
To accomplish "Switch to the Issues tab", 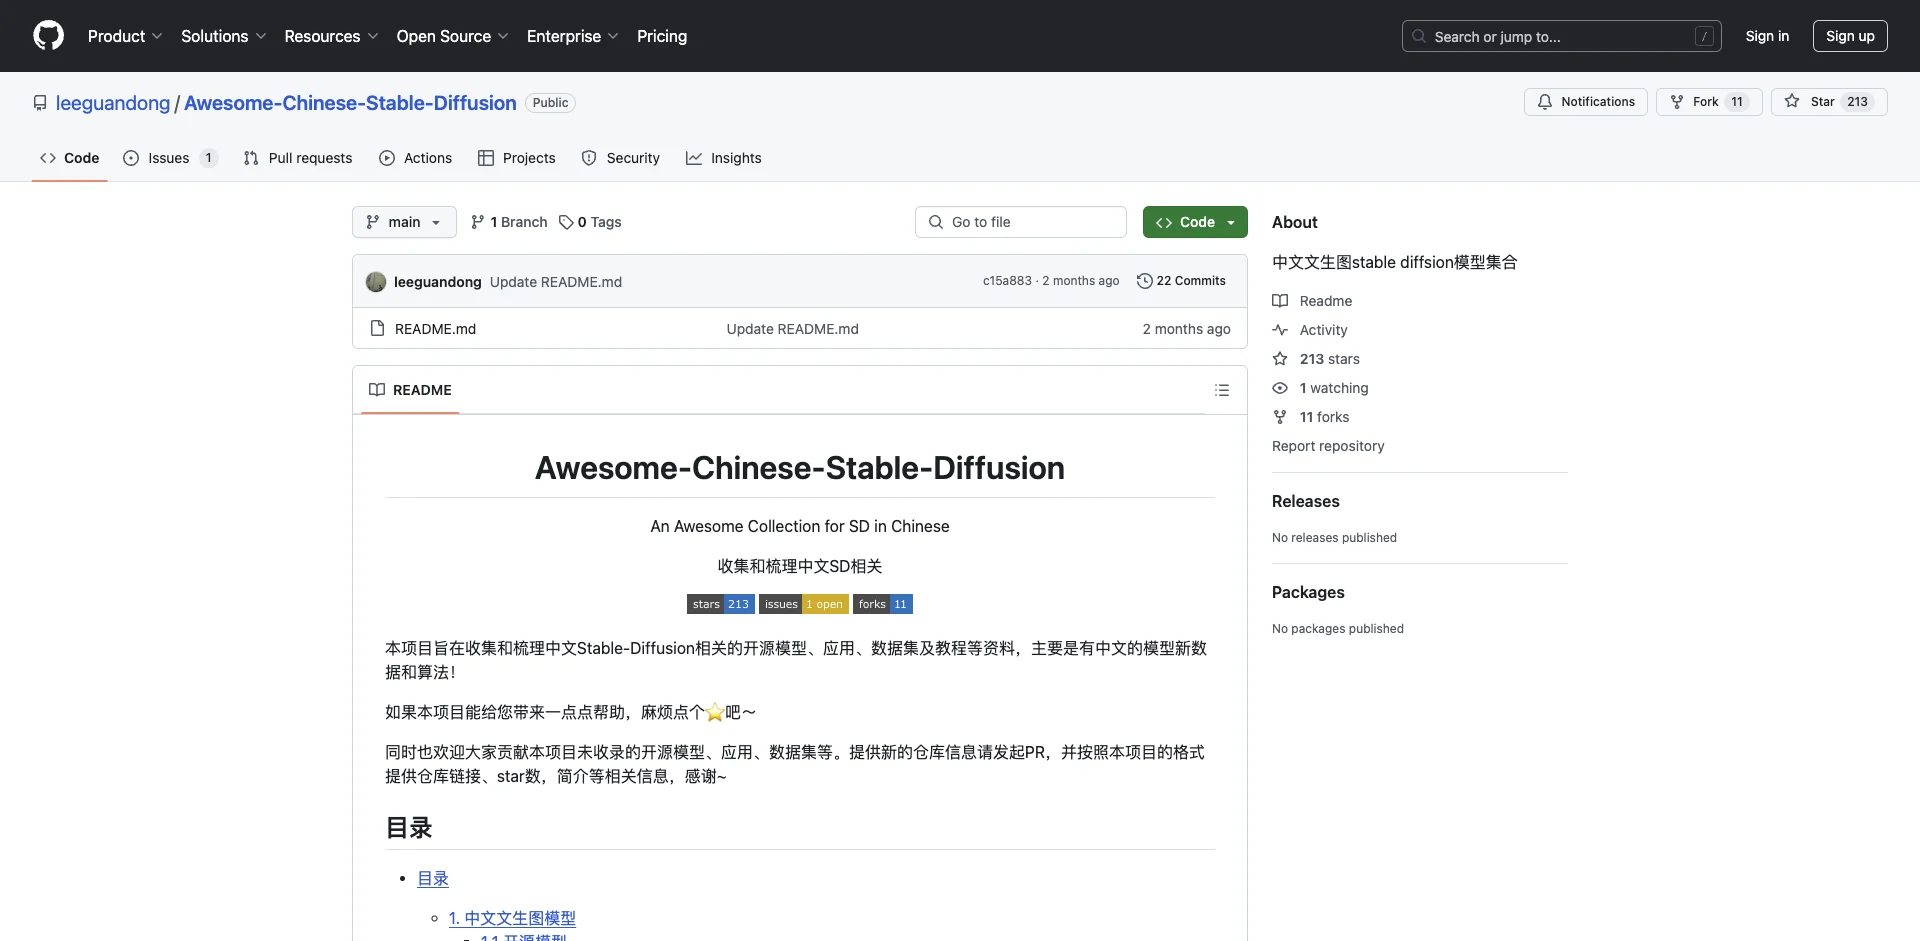I will pos(170,158).
